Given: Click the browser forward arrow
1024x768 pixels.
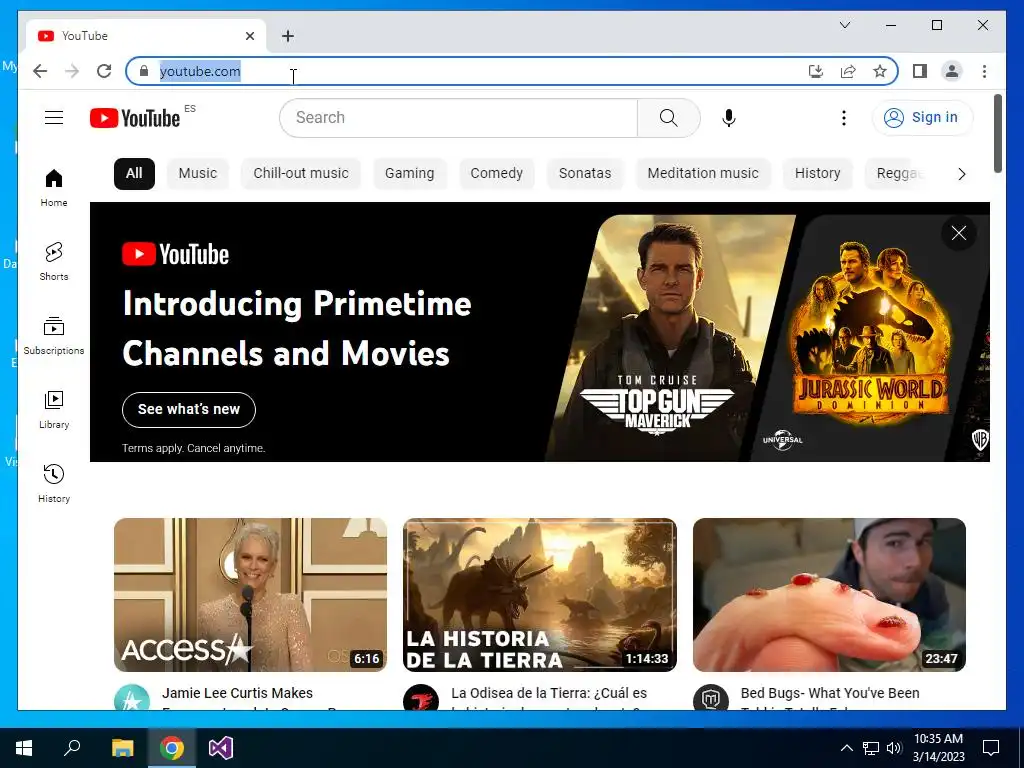Looking at the screenshot, I should 72,71.
